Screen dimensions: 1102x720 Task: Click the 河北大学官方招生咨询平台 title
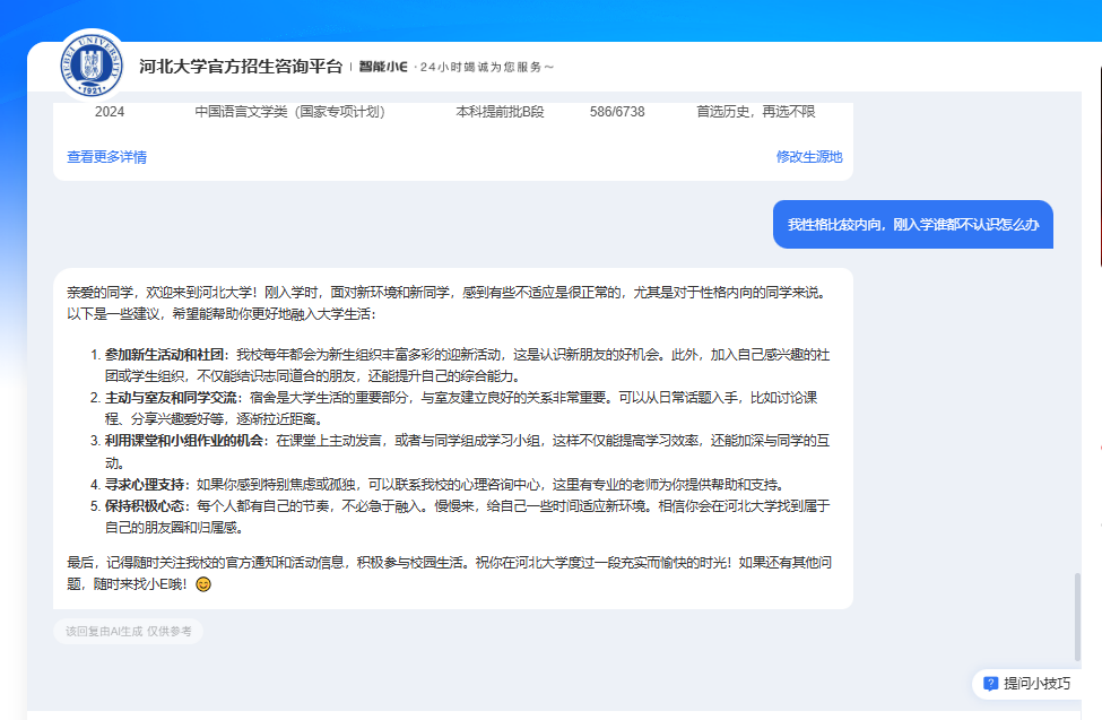coord(240,67)
